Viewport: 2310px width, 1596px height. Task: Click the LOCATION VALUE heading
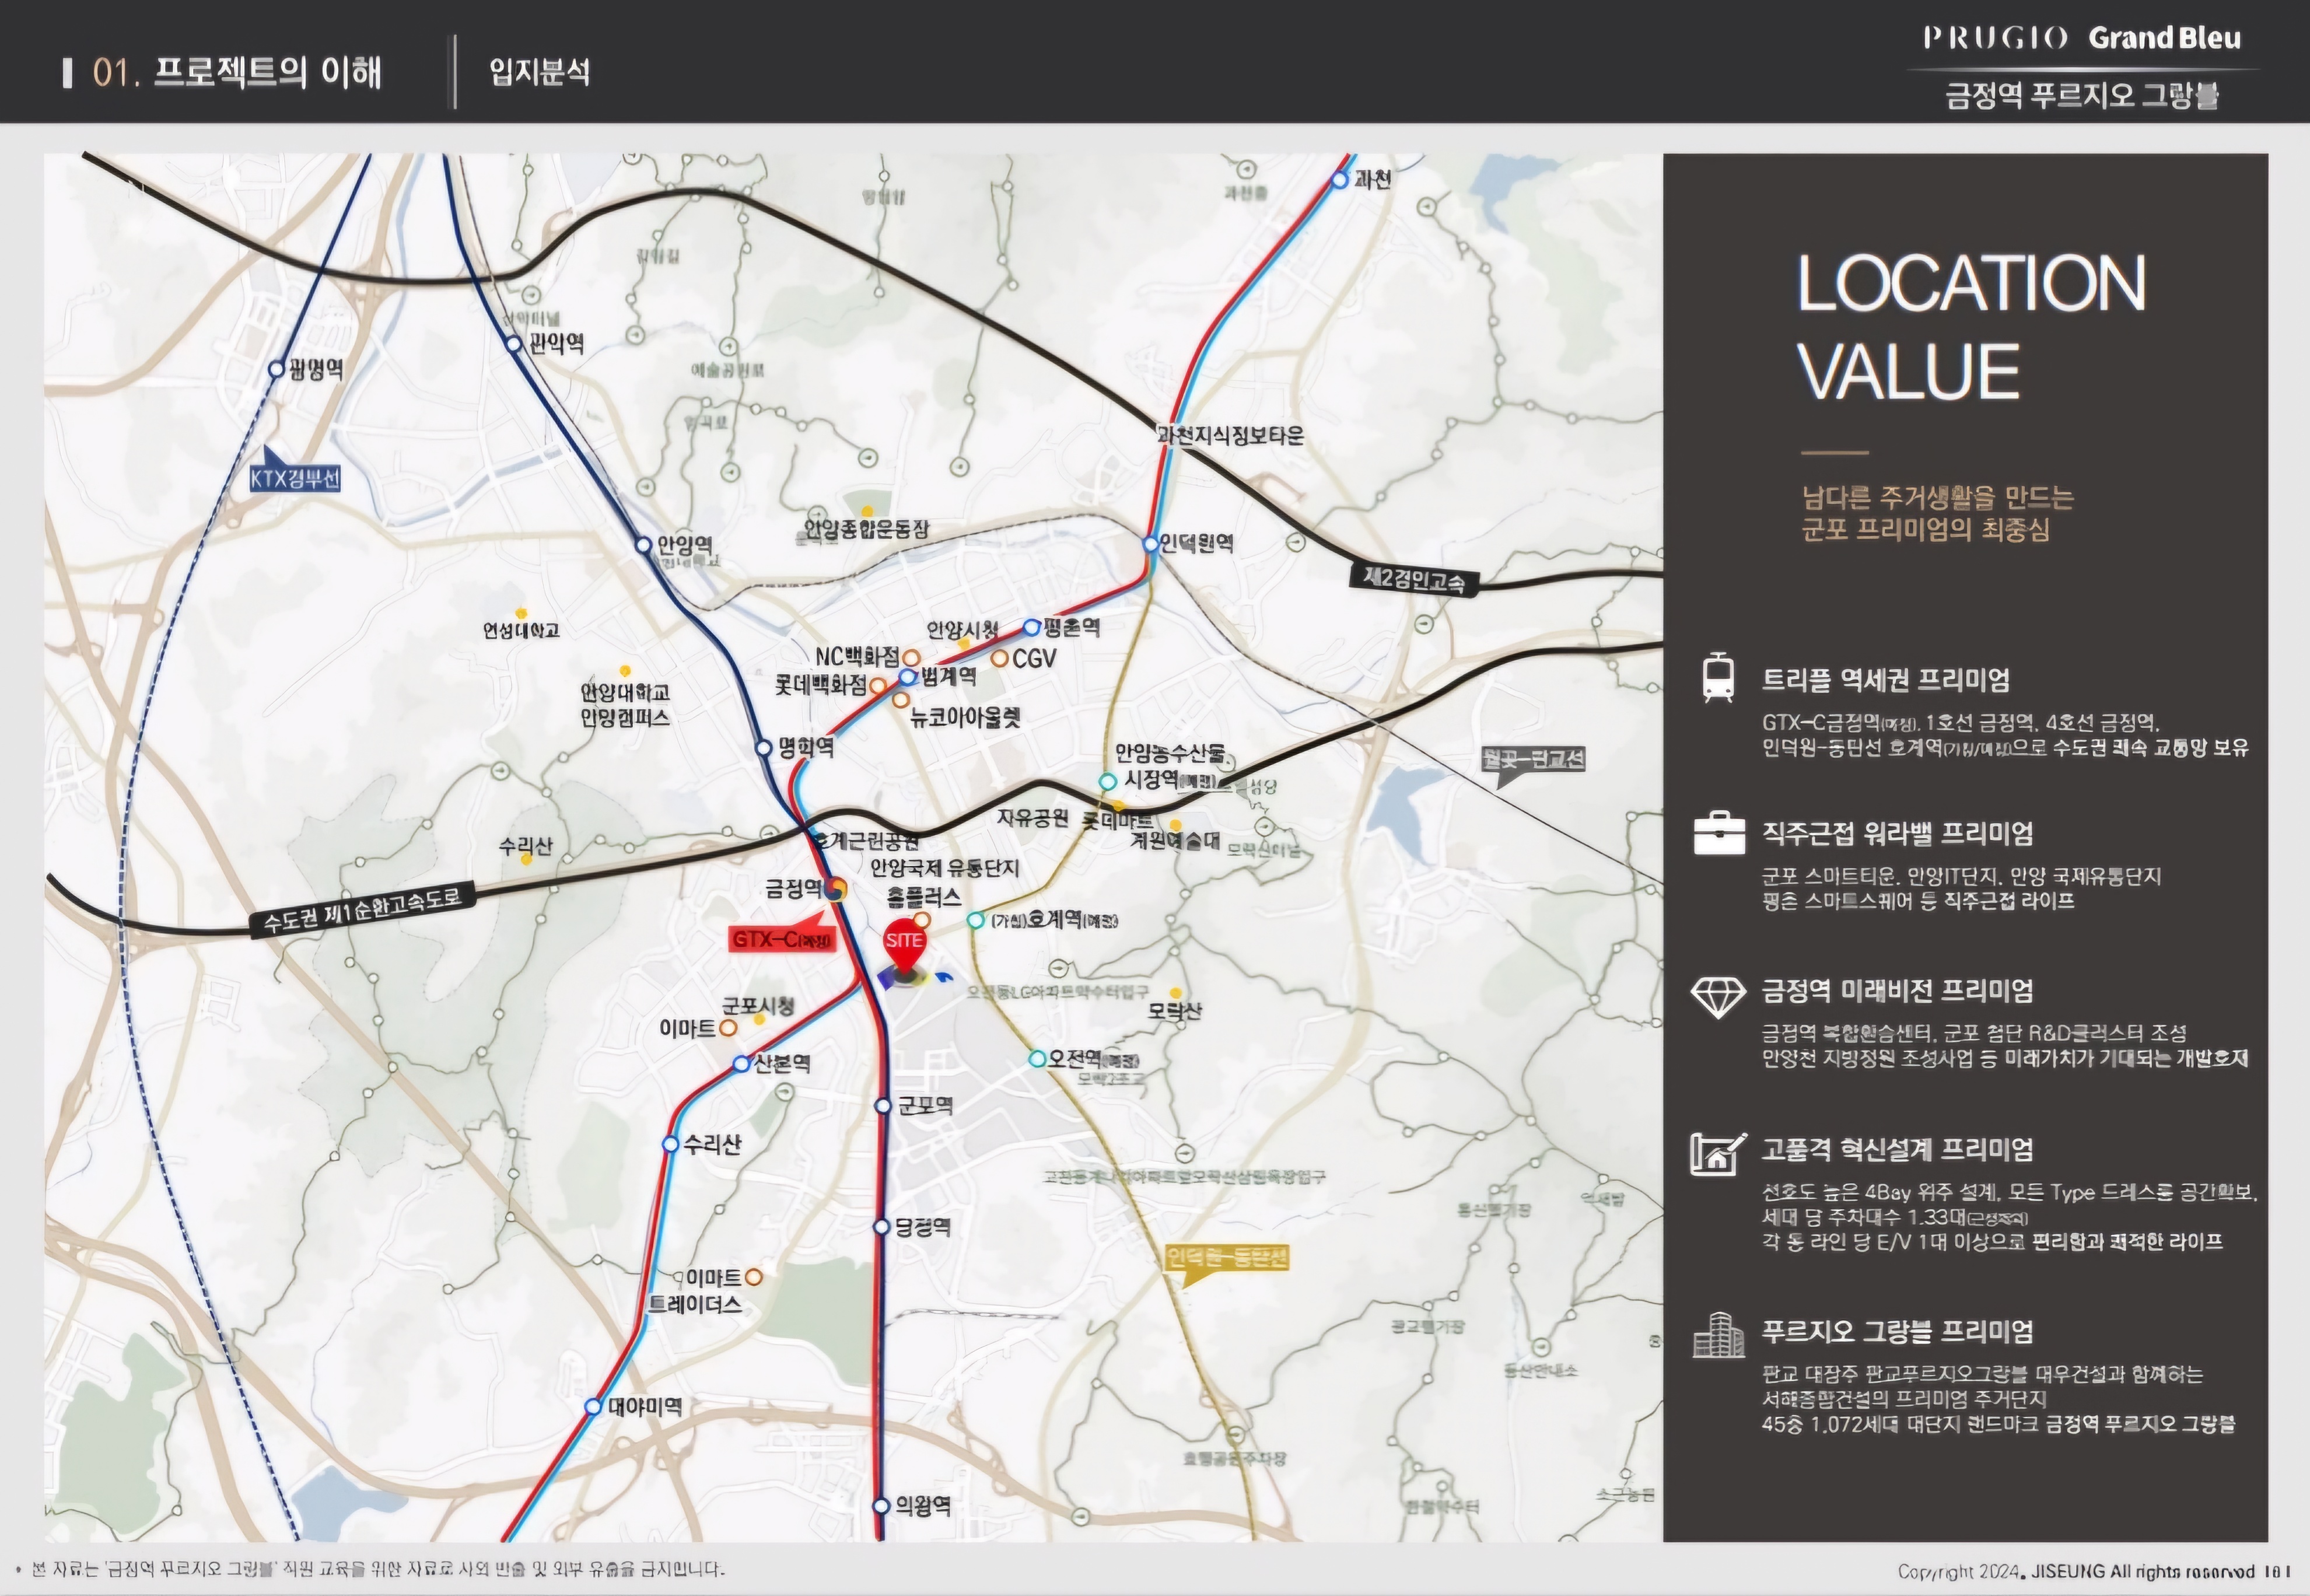click(1971, 326)
